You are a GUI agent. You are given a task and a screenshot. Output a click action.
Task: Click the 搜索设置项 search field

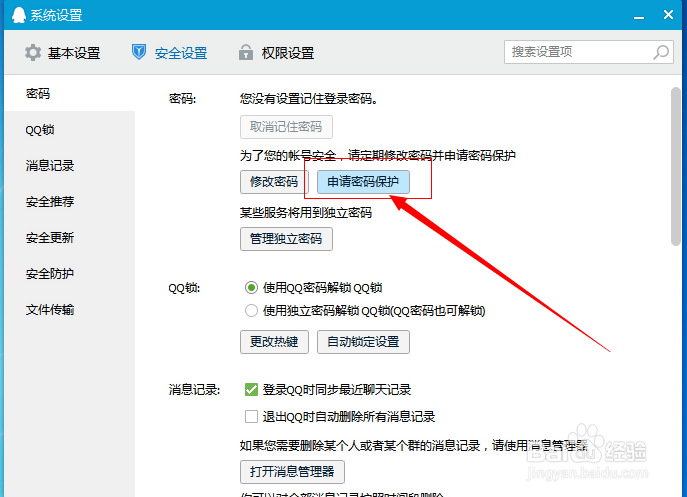(x=588, y=52)
